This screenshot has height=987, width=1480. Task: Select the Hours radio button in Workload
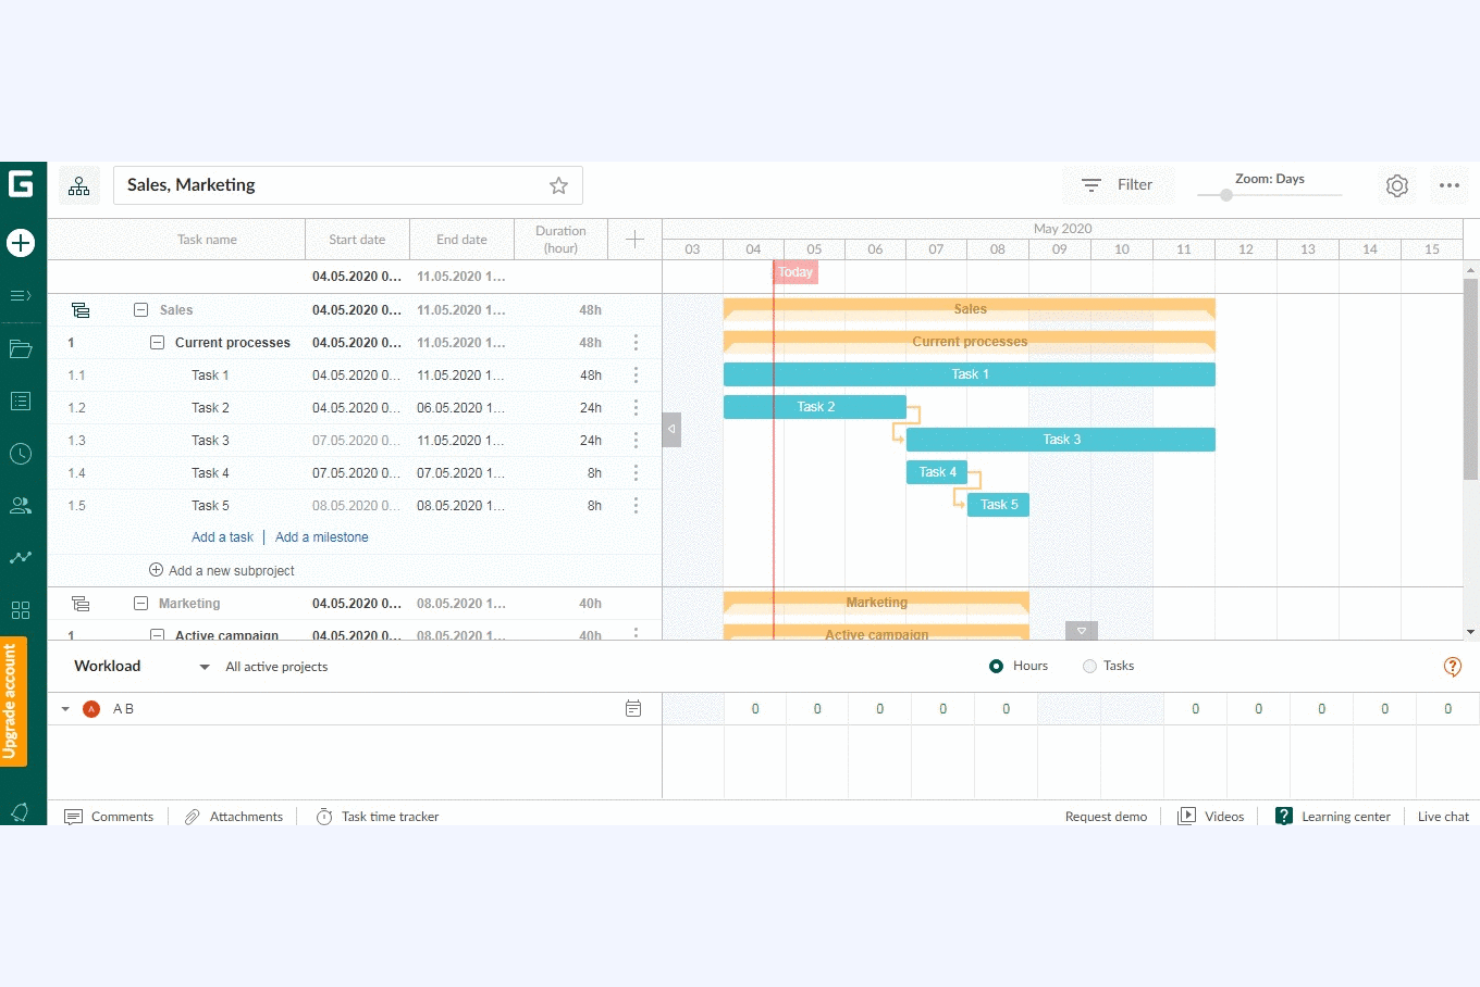pos(995,665)
